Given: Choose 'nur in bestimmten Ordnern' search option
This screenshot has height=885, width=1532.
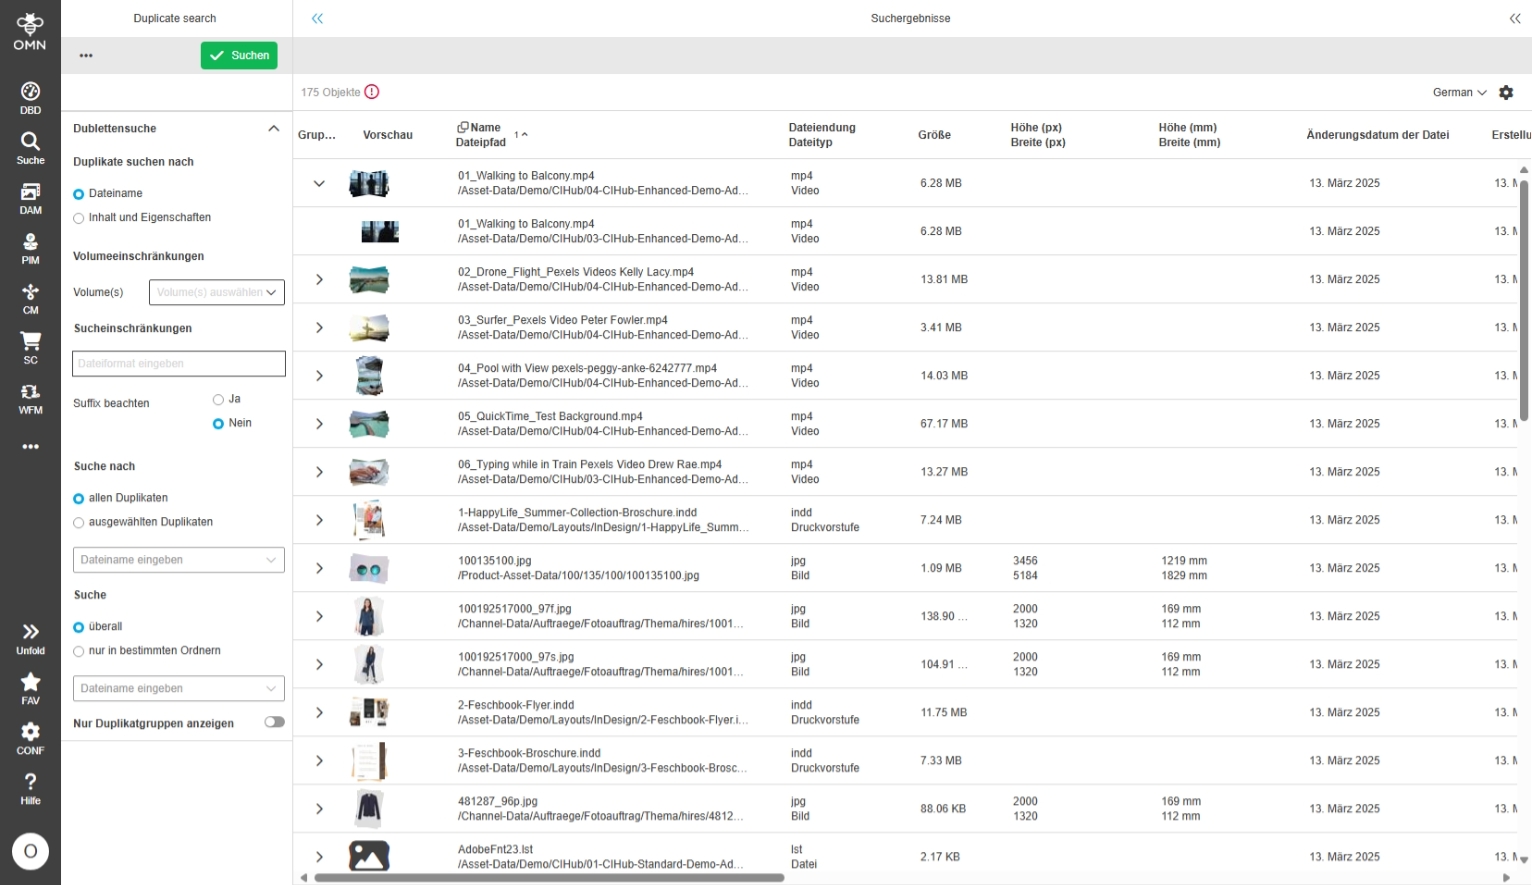Looking at the screenshot, I should 79,651.
